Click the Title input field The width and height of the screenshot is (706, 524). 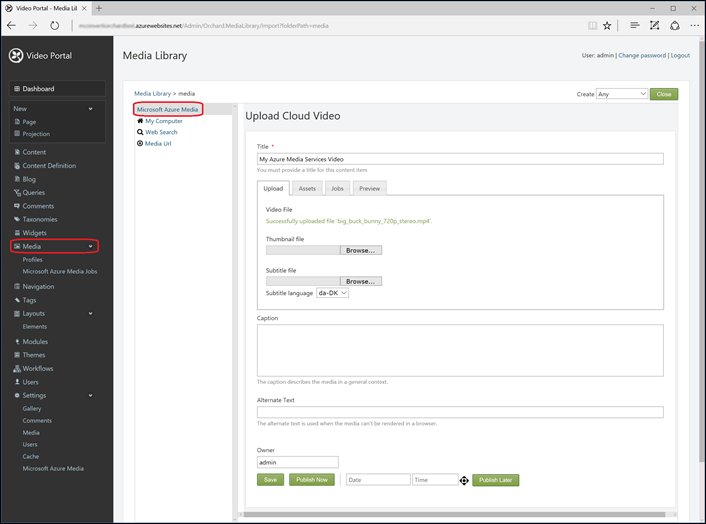click(460, 159)
